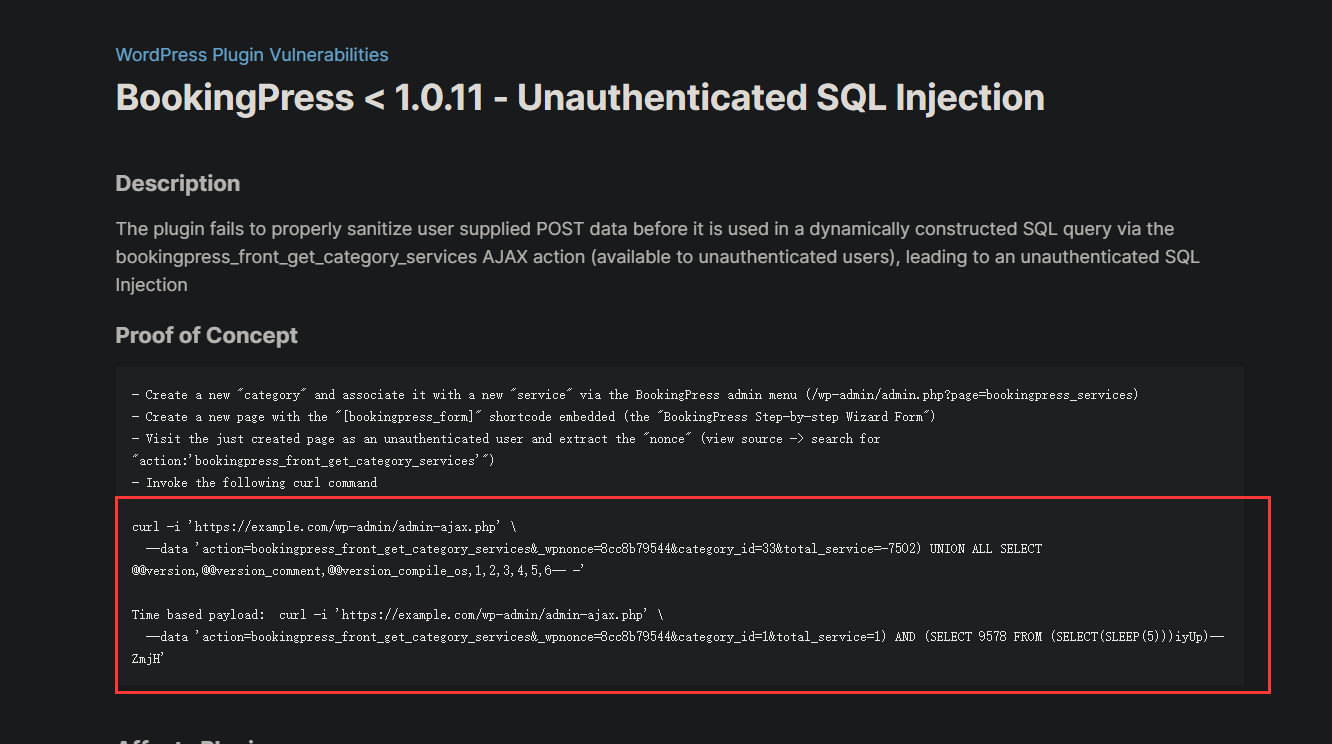Click the description paragraph starting "The plugin fails"
The image size is (1332, 744).
658,257
